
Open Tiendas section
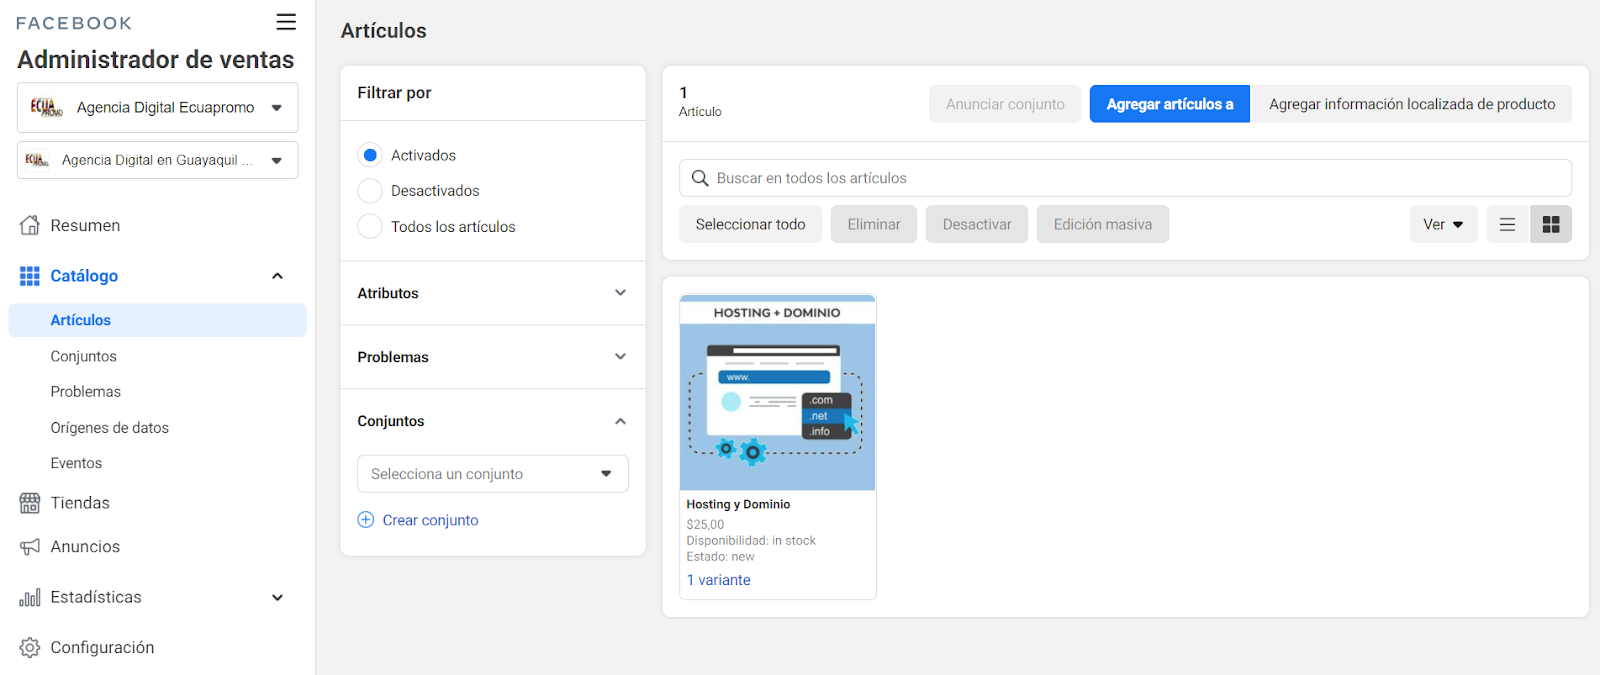[x=80, y=503]
